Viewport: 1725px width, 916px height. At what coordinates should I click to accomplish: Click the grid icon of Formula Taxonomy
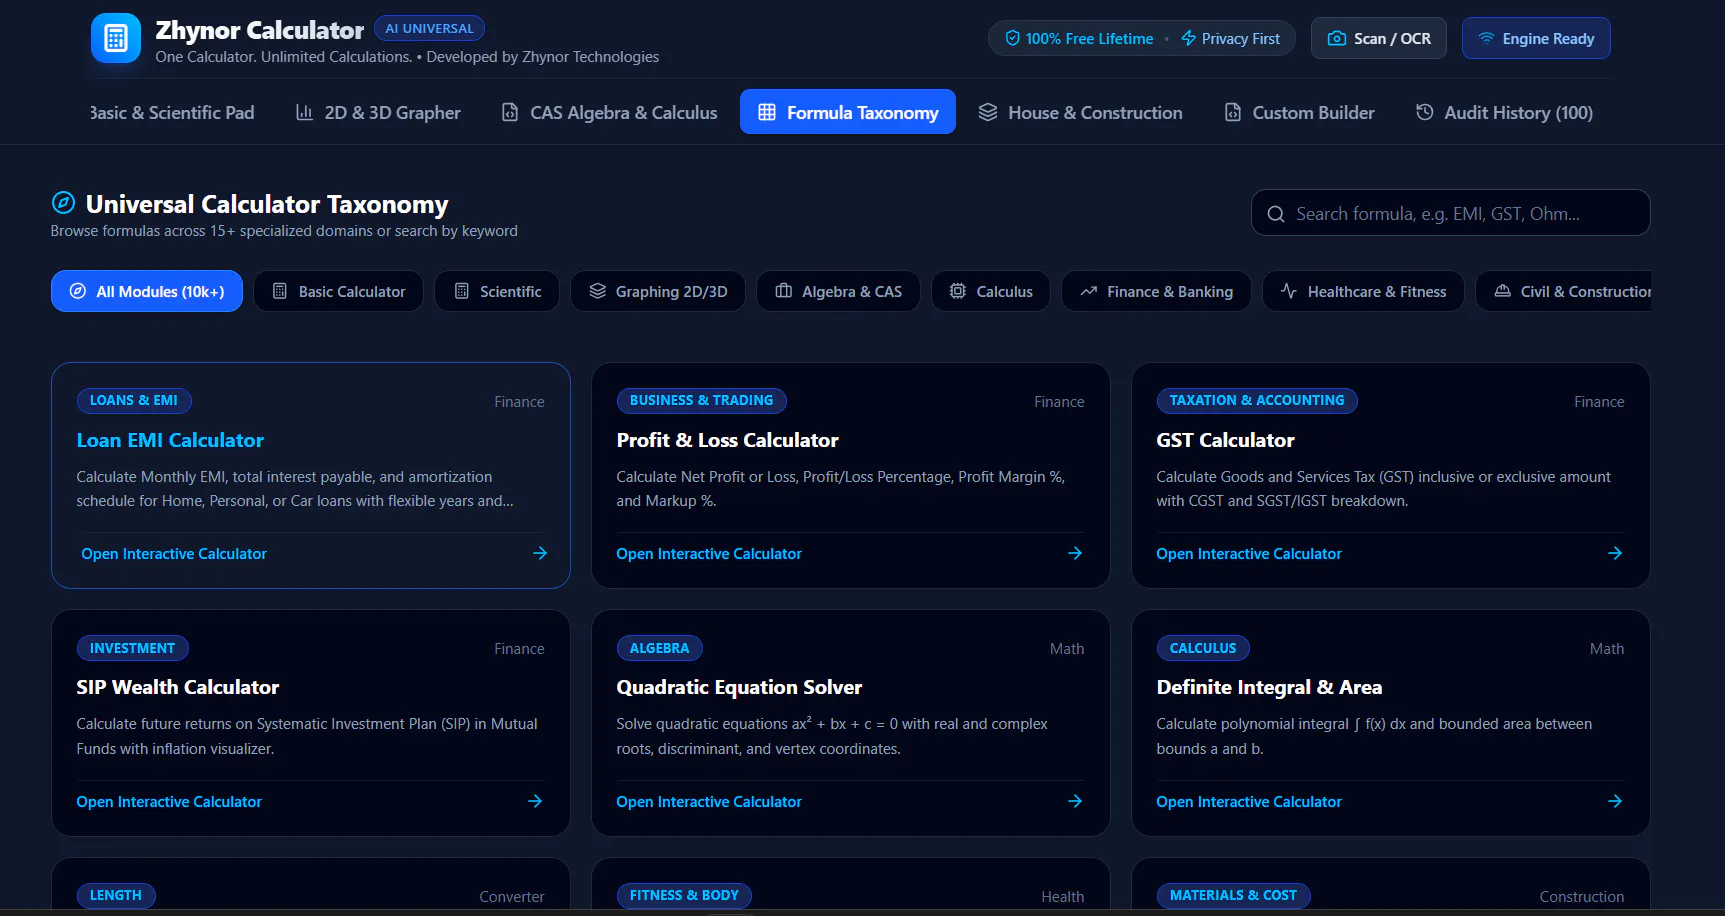click(767, 112)
